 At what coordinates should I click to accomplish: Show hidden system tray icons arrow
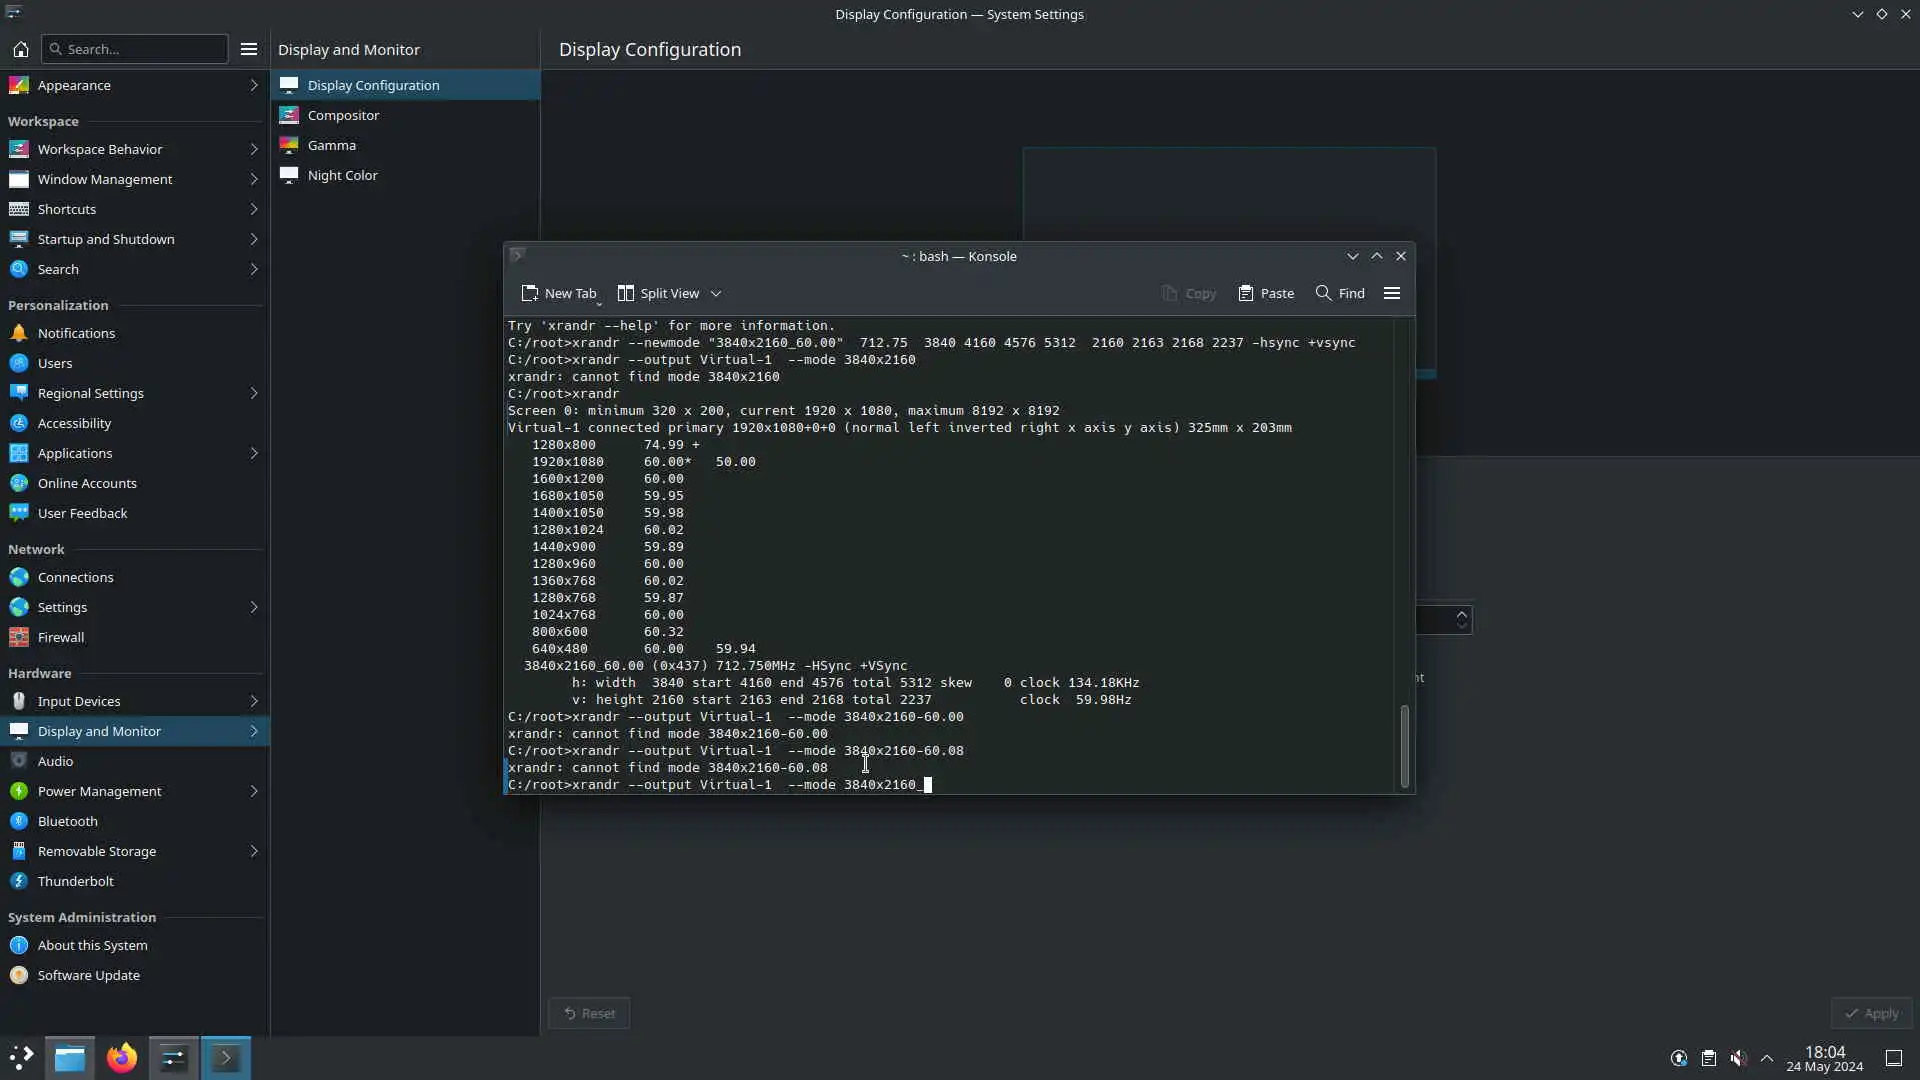[x=1767, y=1058]
